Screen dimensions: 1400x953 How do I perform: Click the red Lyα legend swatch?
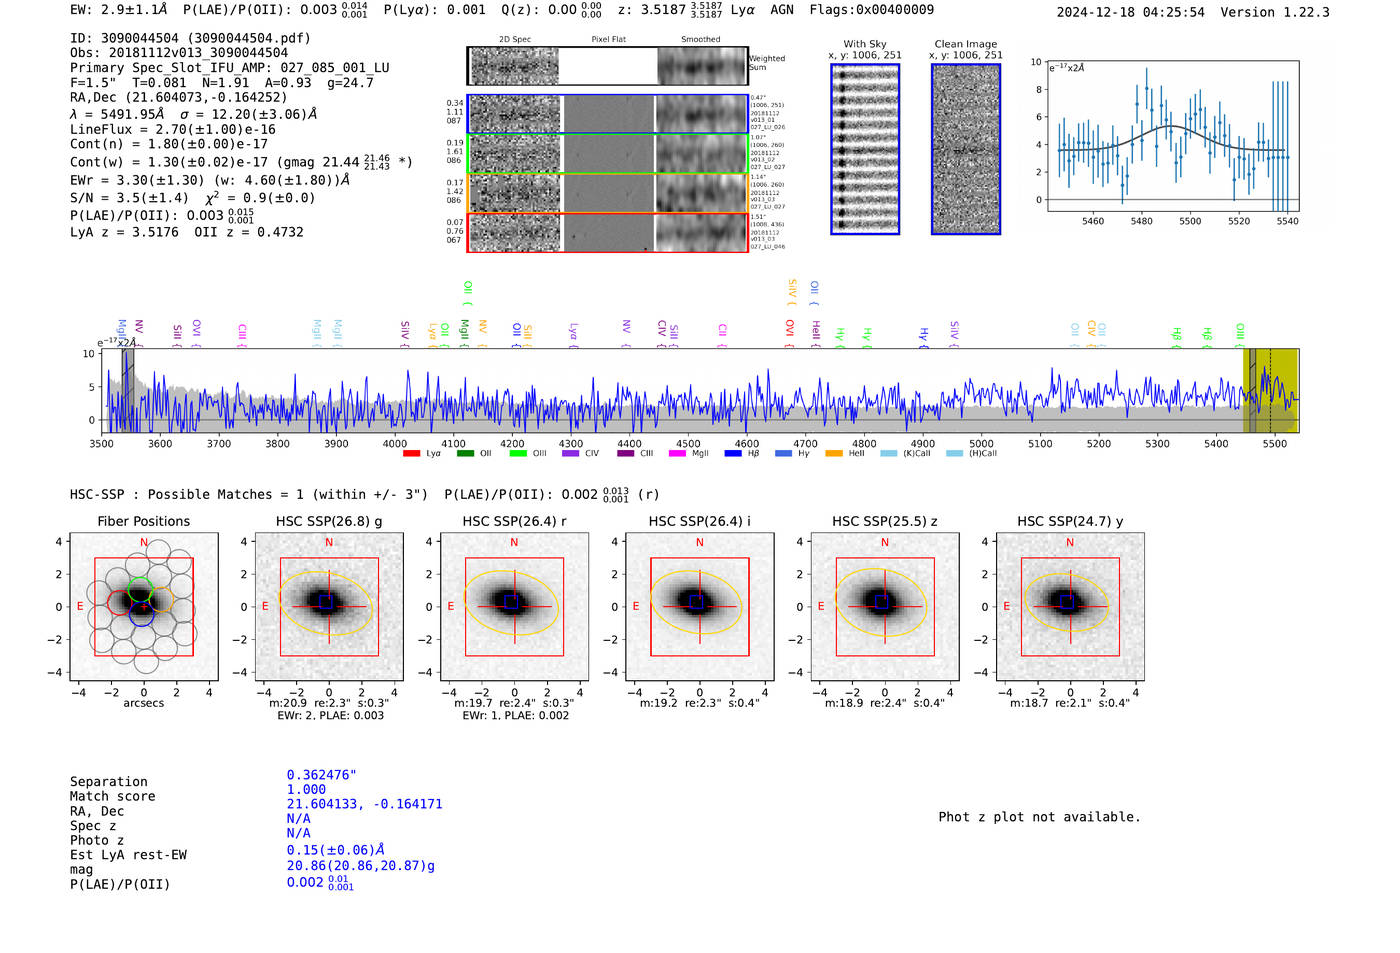pos(411,454)
